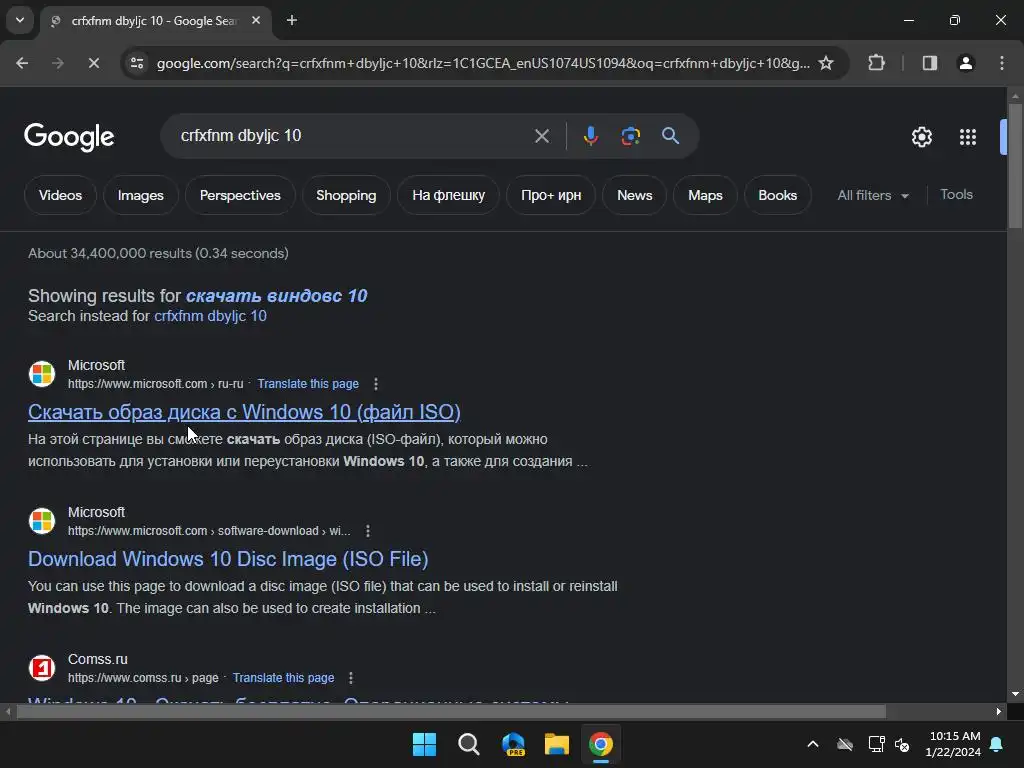The width and height of the screenshot is (1024, 768).
Task: Toggle the Chrome side panel icon
Action: 930,63
